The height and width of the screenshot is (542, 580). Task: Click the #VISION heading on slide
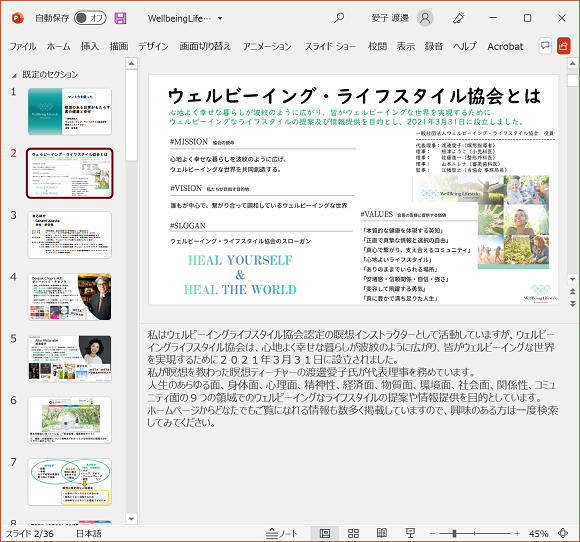click(186, 188)
